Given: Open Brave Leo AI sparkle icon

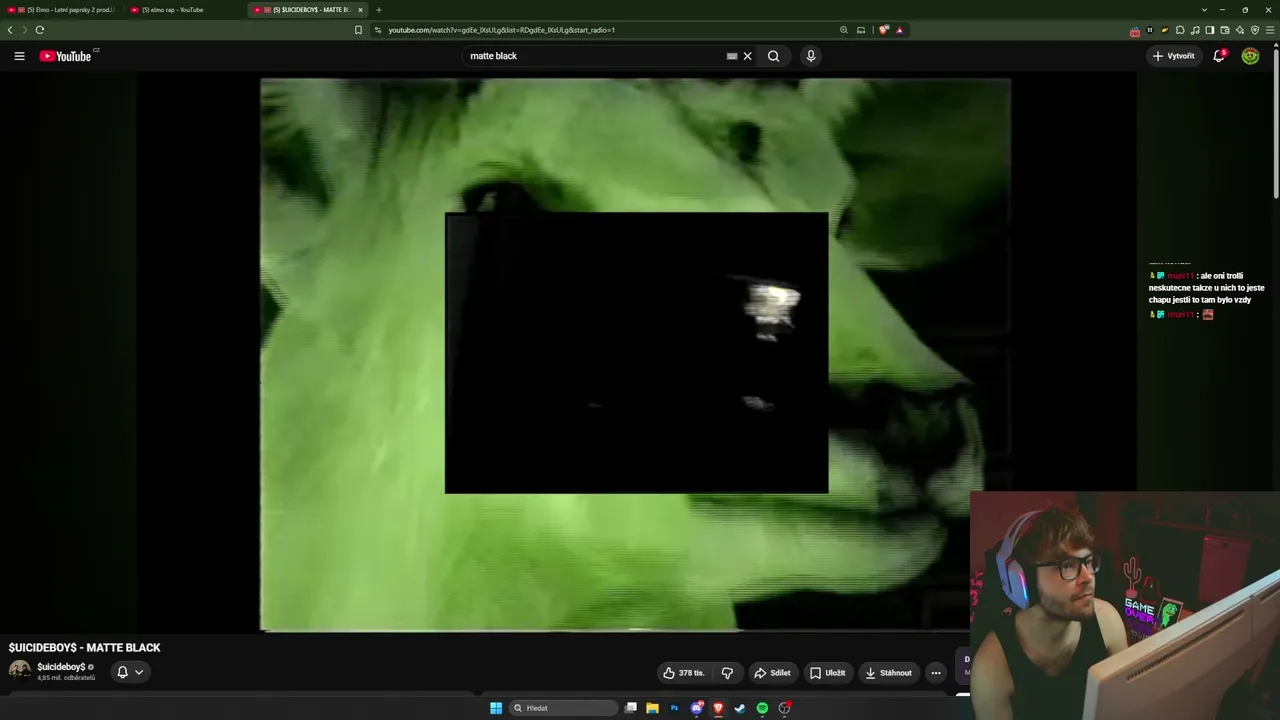Looking at the screenshot, I should (x=1240, y=30).
